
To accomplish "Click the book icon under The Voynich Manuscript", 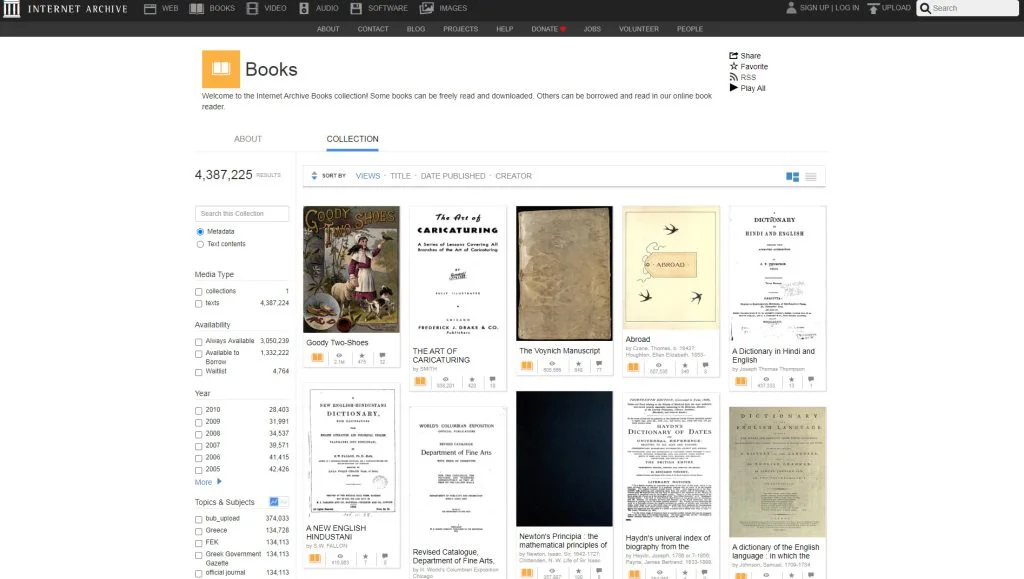I will pos(527,366).
